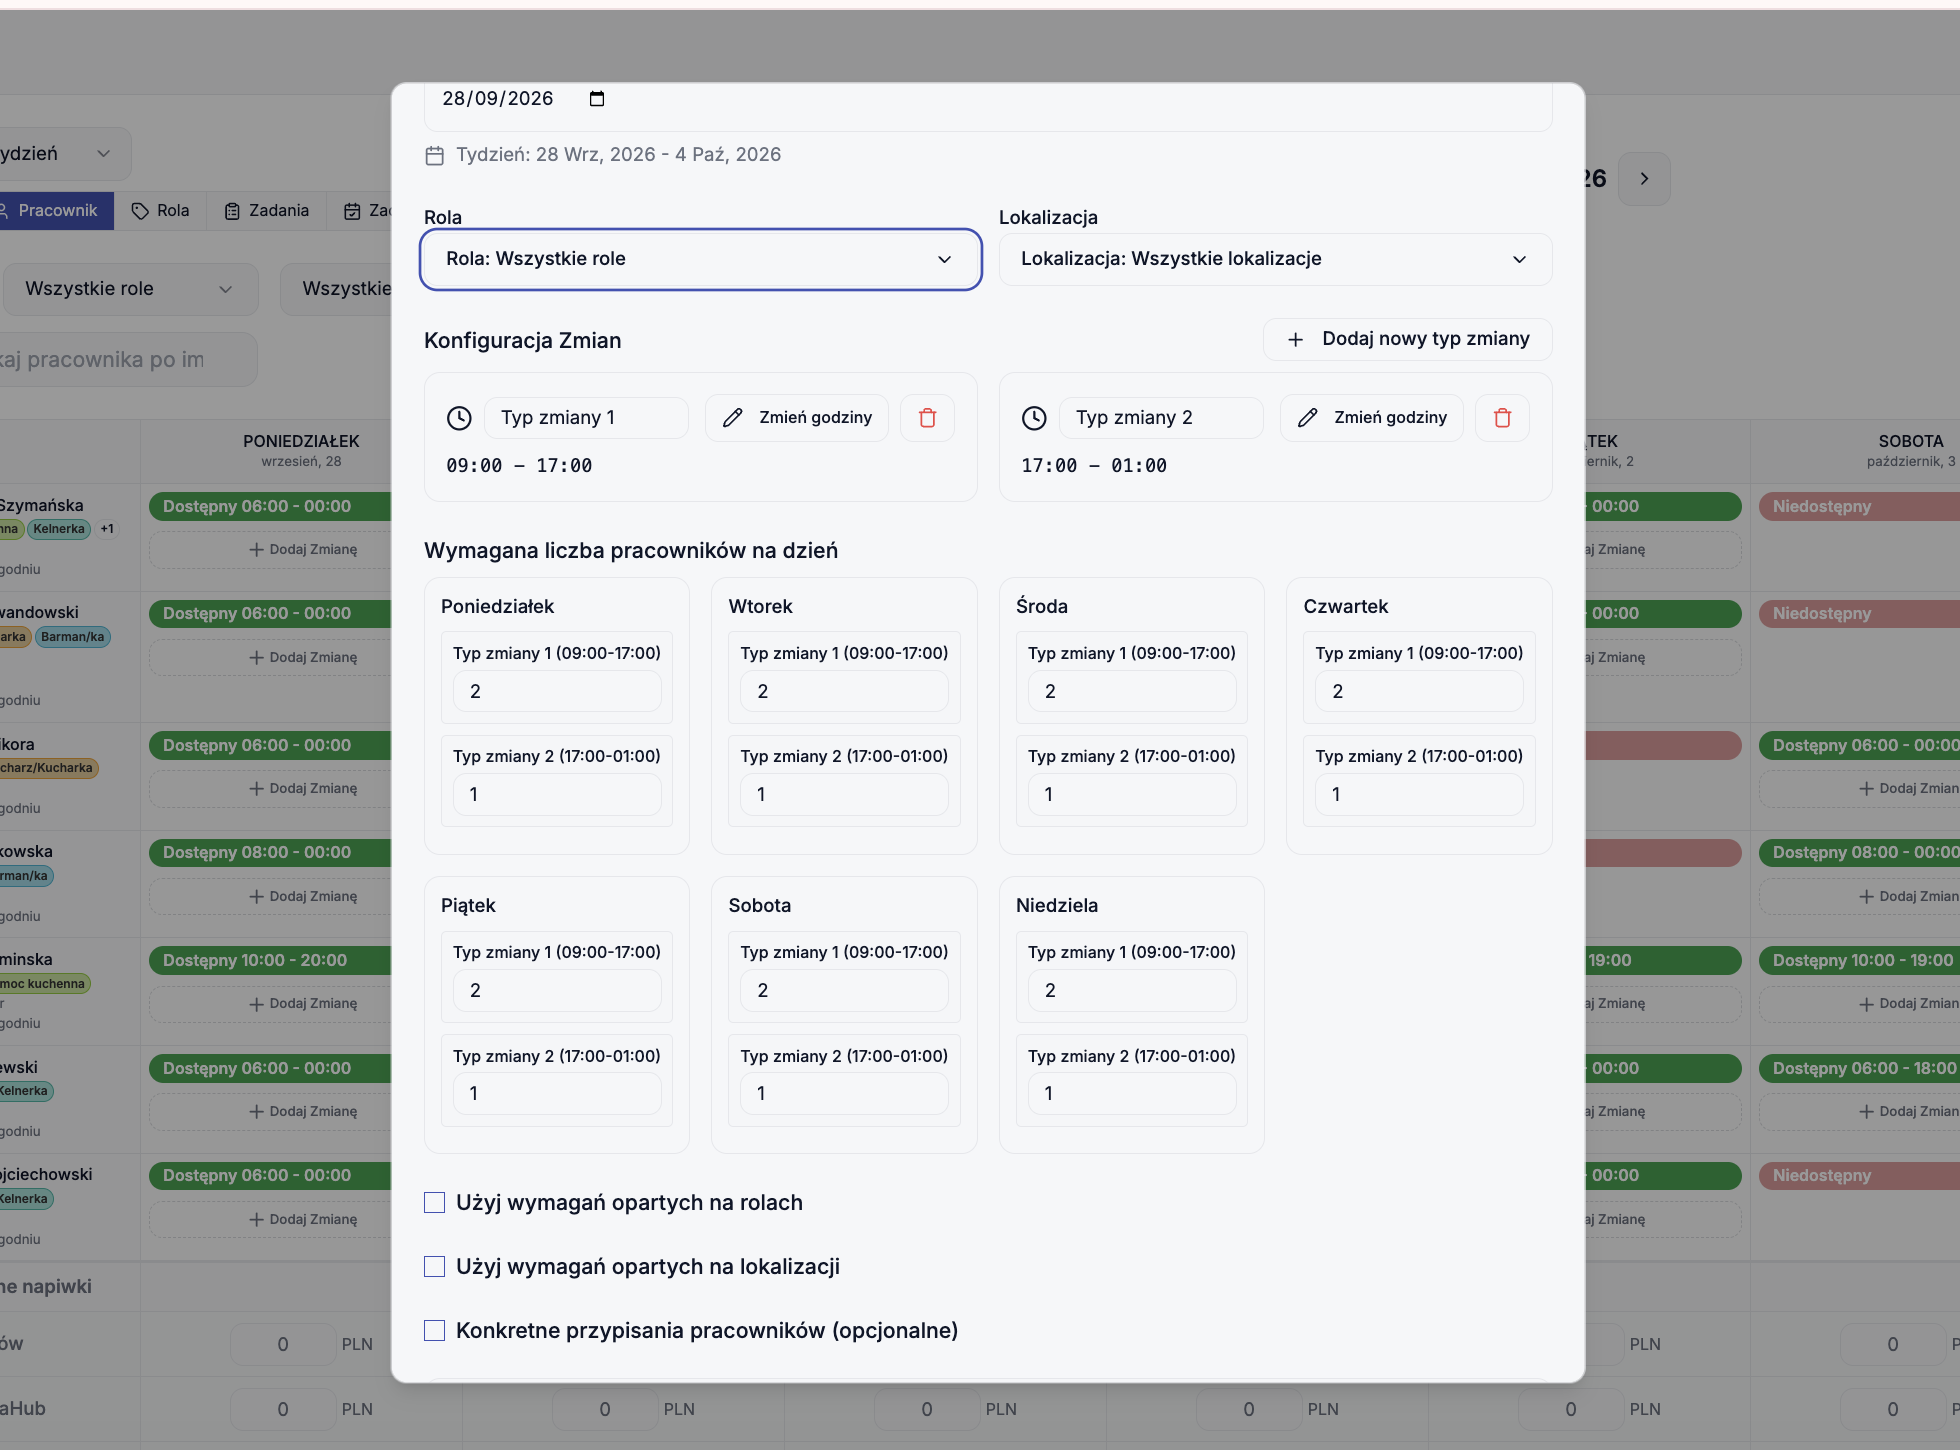
Task: Switch to the Zadania tab
Action: pos(267,211)
